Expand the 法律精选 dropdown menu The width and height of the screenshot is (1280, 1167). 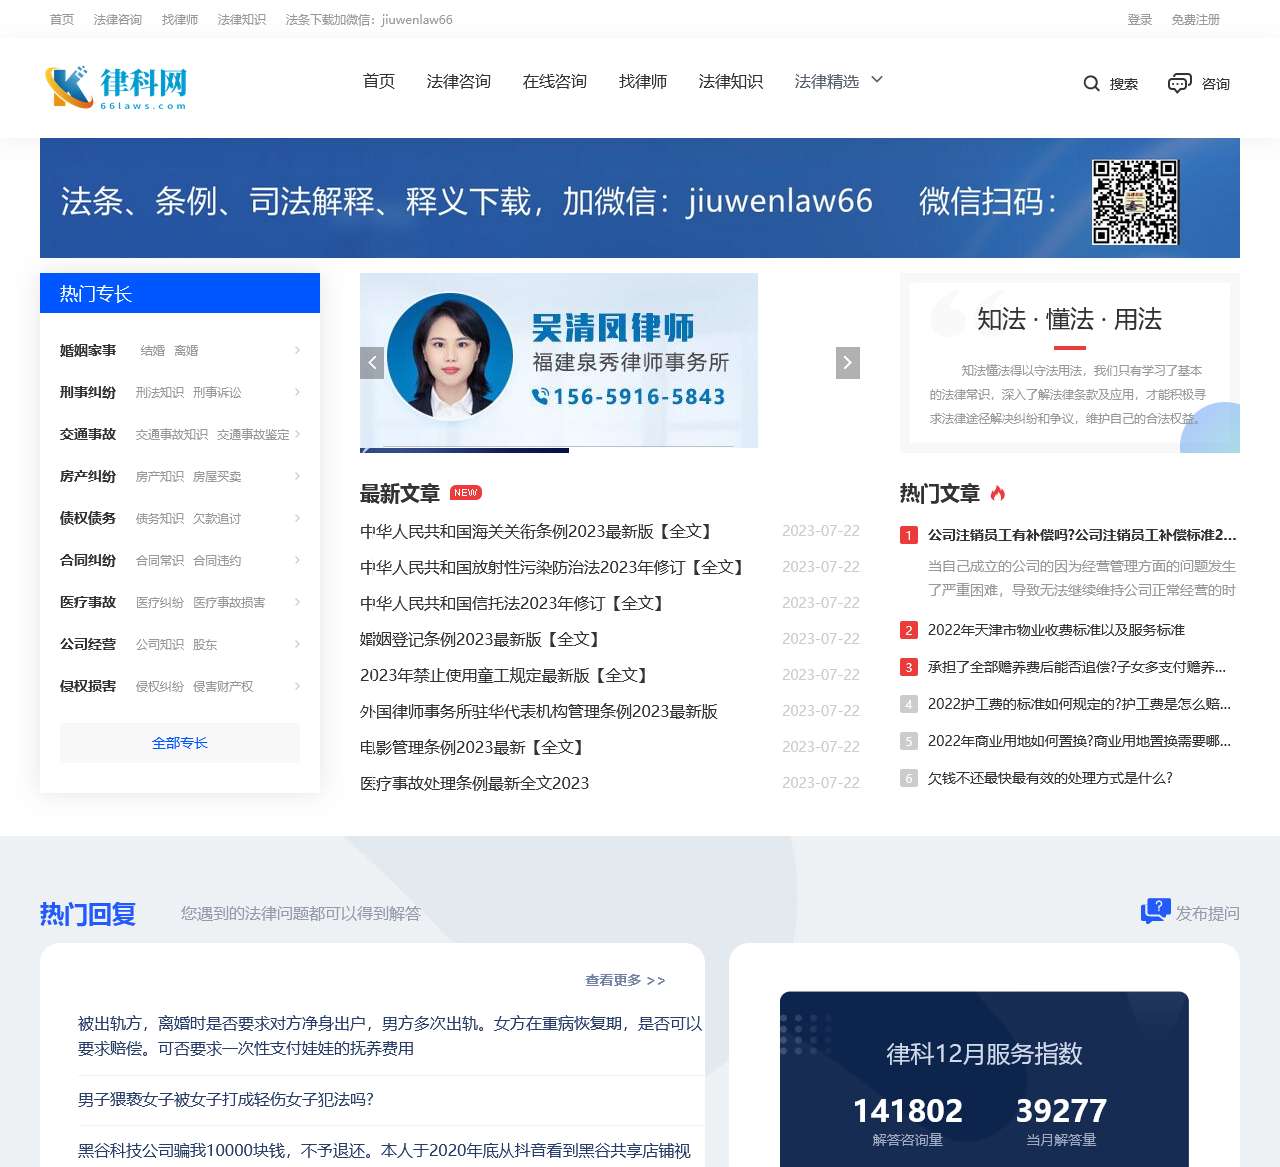[836, 81]
